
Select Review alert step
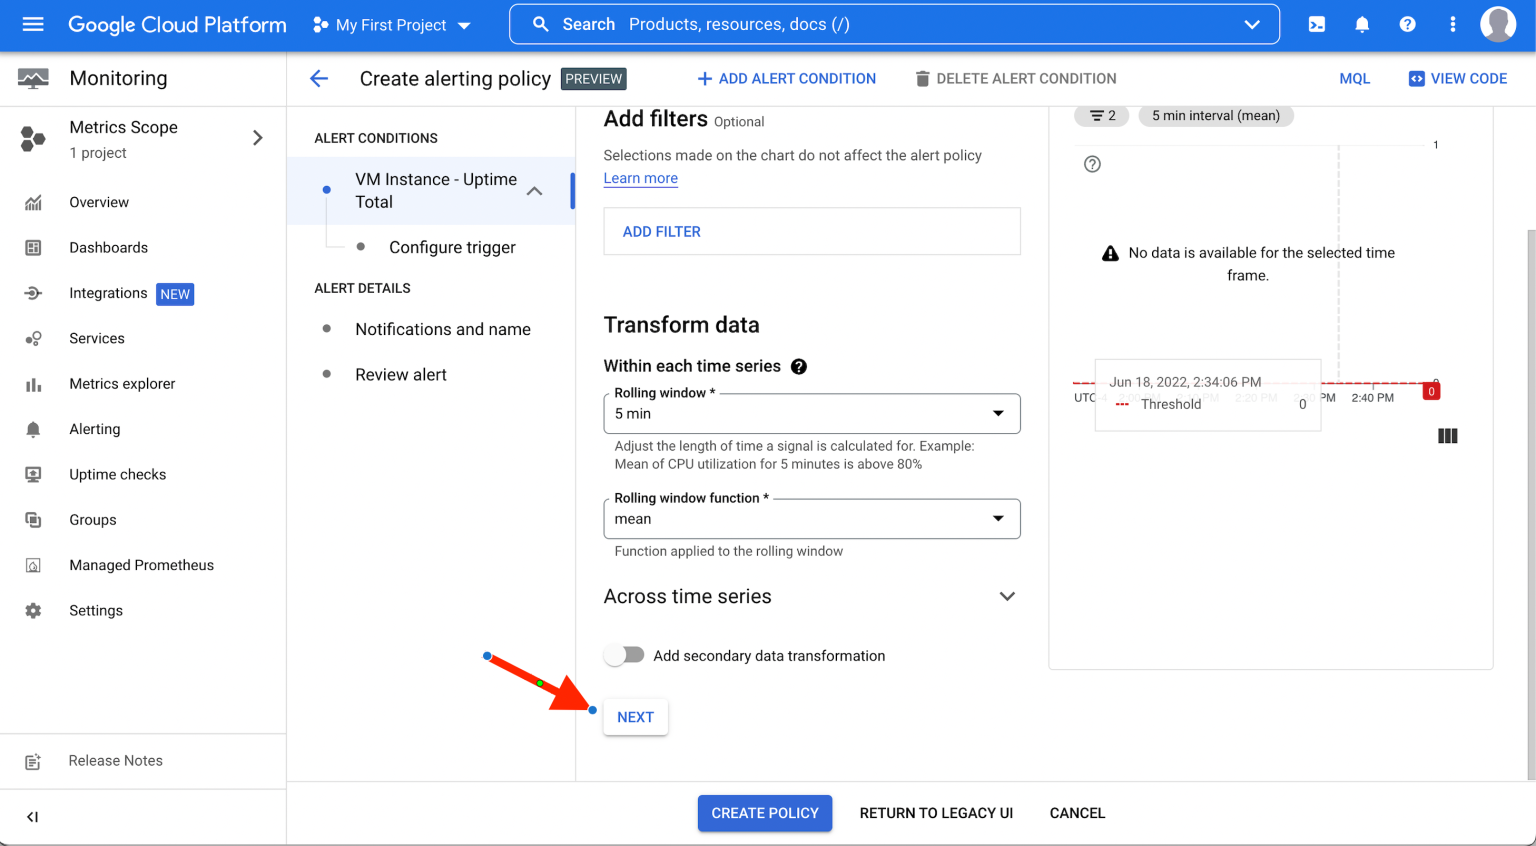[x=401, y=374]
